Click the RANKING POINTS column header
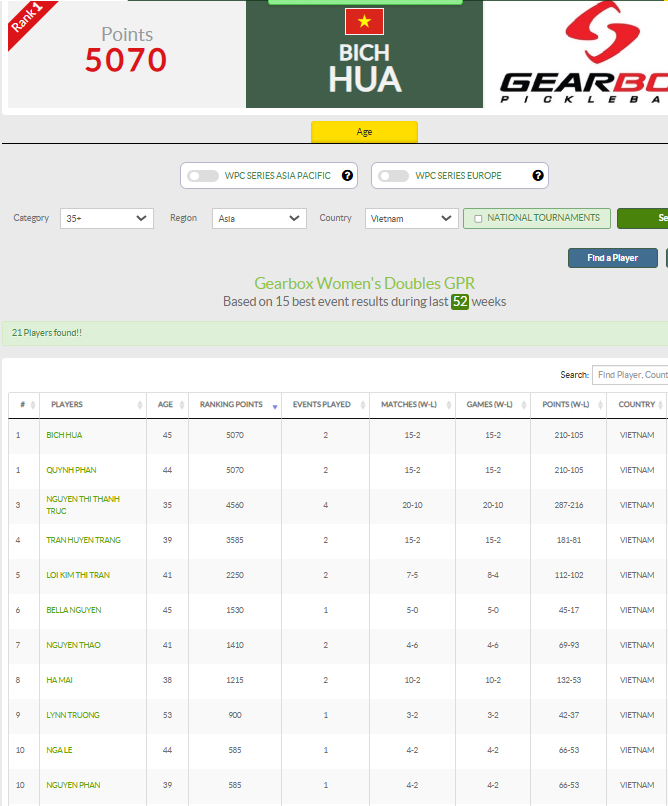 235,405
